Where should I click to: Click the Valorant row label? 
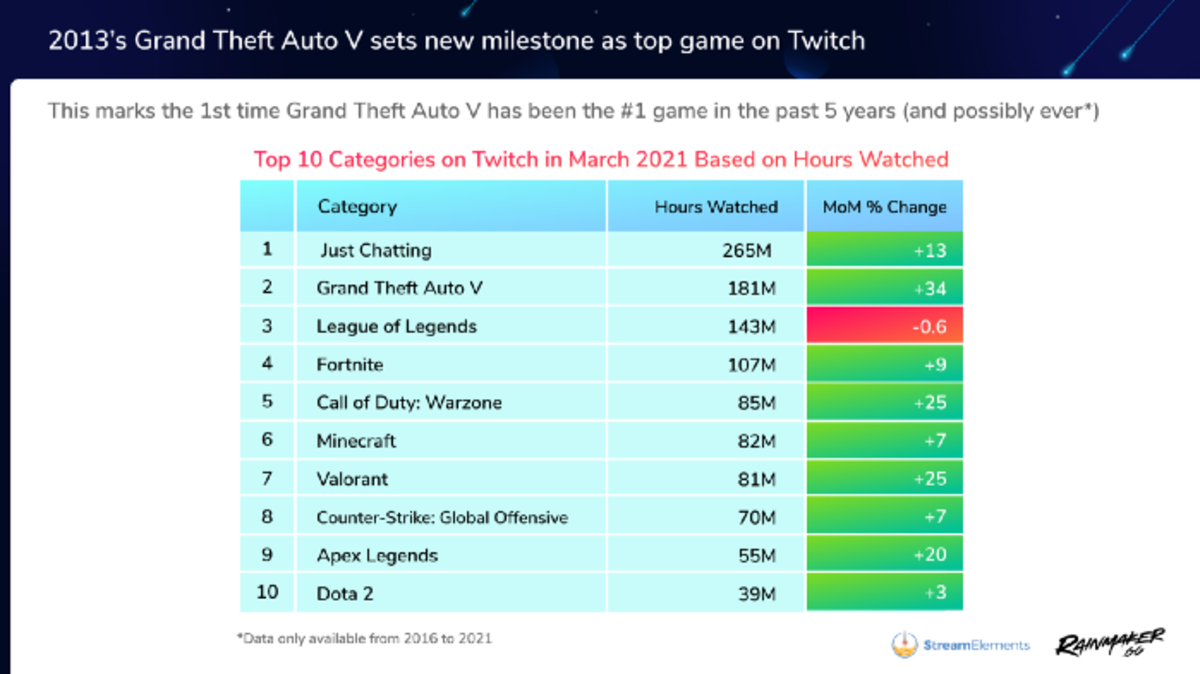[x=352, y=479]
